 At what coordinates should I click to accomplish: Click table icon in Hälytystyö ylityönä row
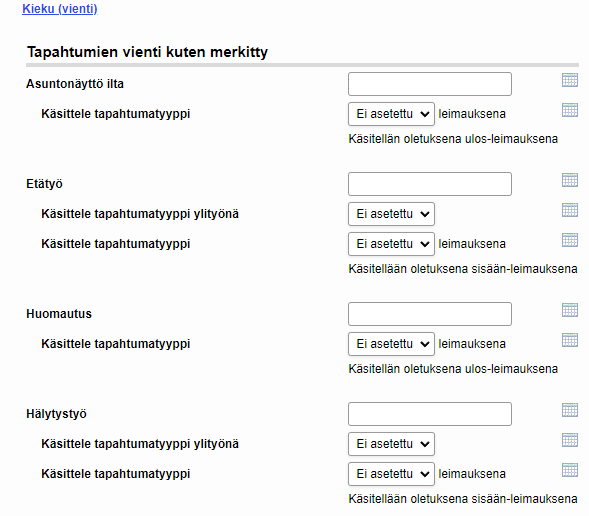(569, 440)
